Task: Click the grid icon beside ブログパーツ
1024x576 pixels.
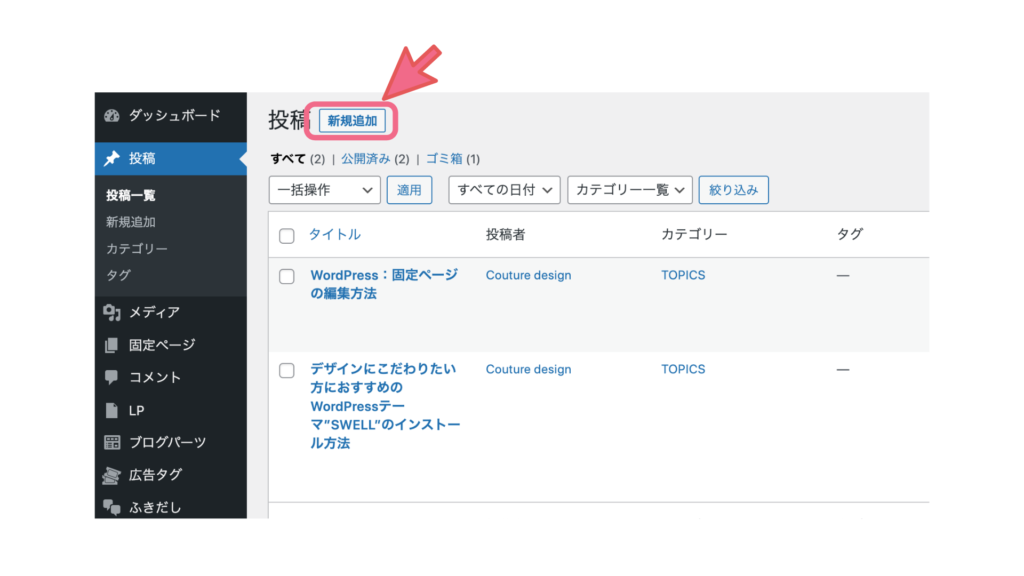Action: [x=112, y=442]
